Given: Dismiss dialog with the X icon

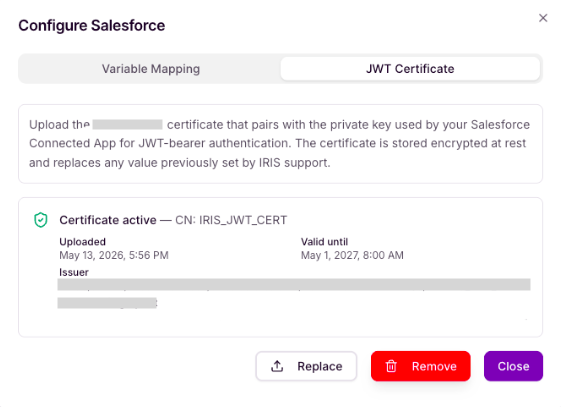Looking at the screenshot, I should tap(543, 18).
